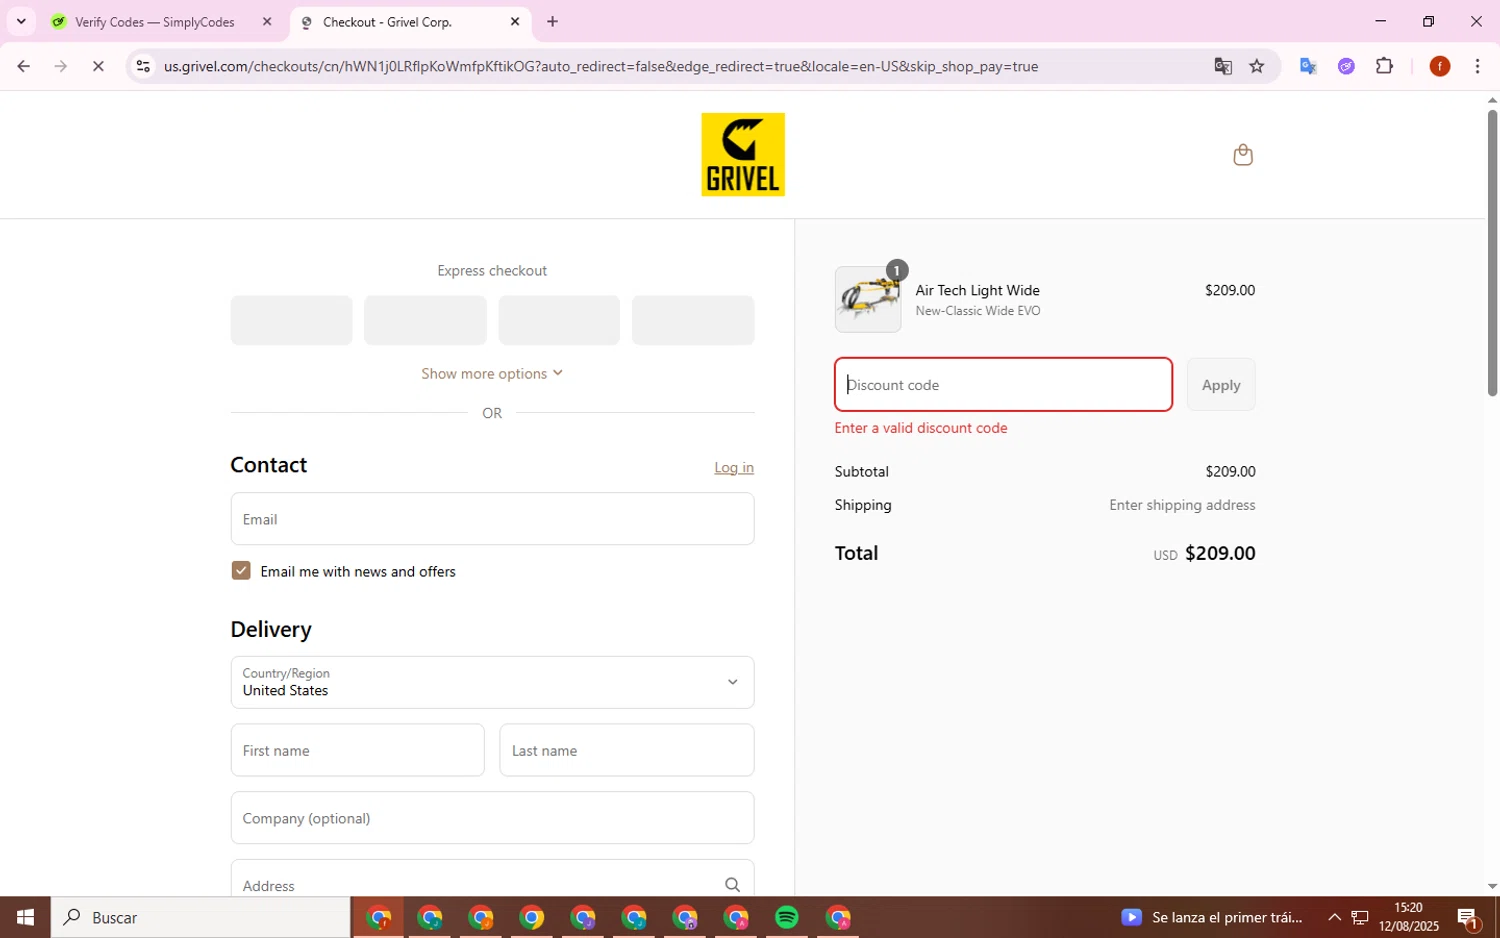This screenshot has height=938, width=1500.
Task: Click the third express checkout button
Action: click(559, 320)
